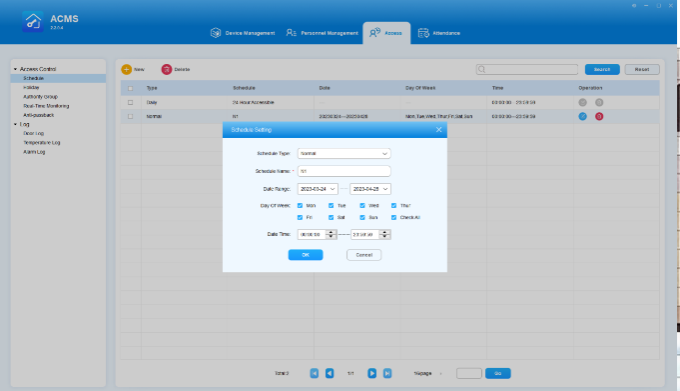Uncheck the Mon day checkbox

pos(300,205)
